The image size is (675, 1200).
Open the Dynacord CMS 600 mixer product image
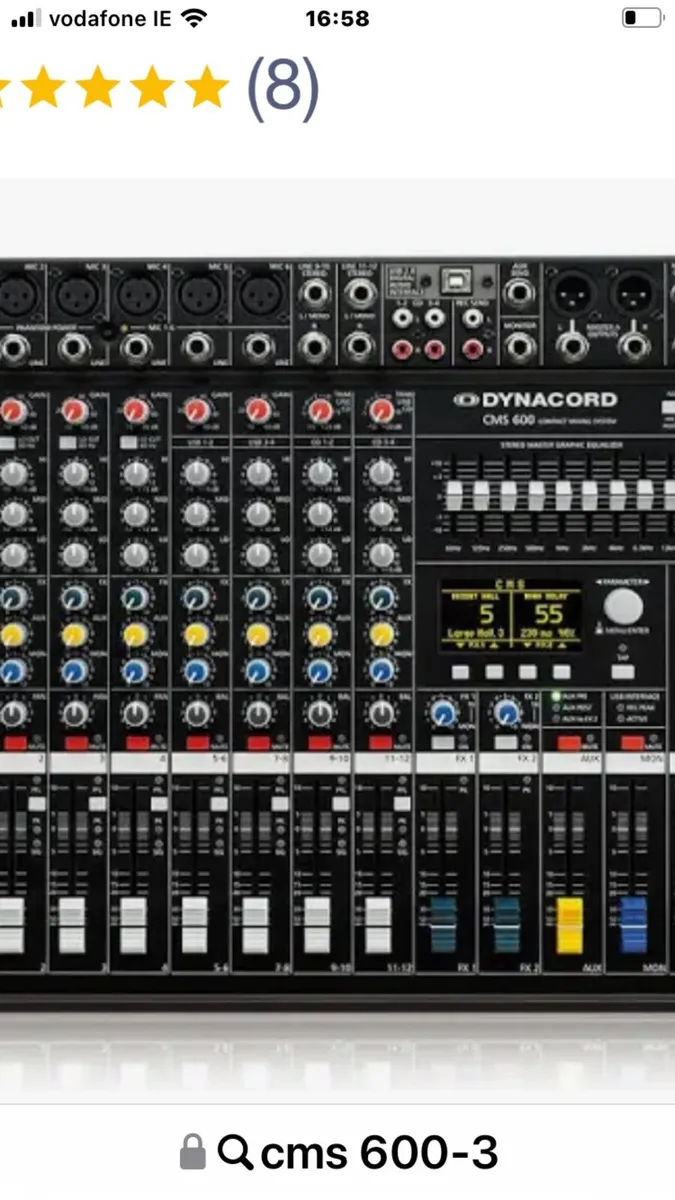(337, 640)
